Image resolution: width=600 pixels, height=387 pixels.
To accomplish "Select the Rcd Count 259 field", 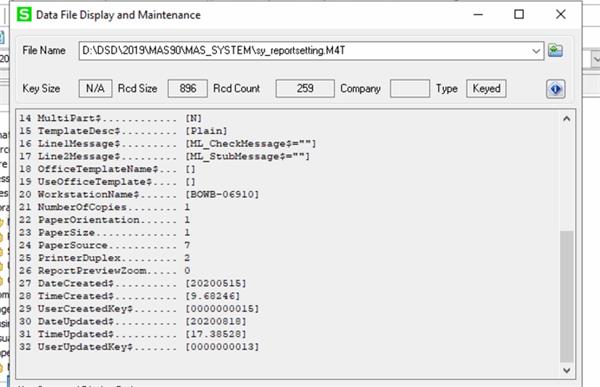I will 305,88.
